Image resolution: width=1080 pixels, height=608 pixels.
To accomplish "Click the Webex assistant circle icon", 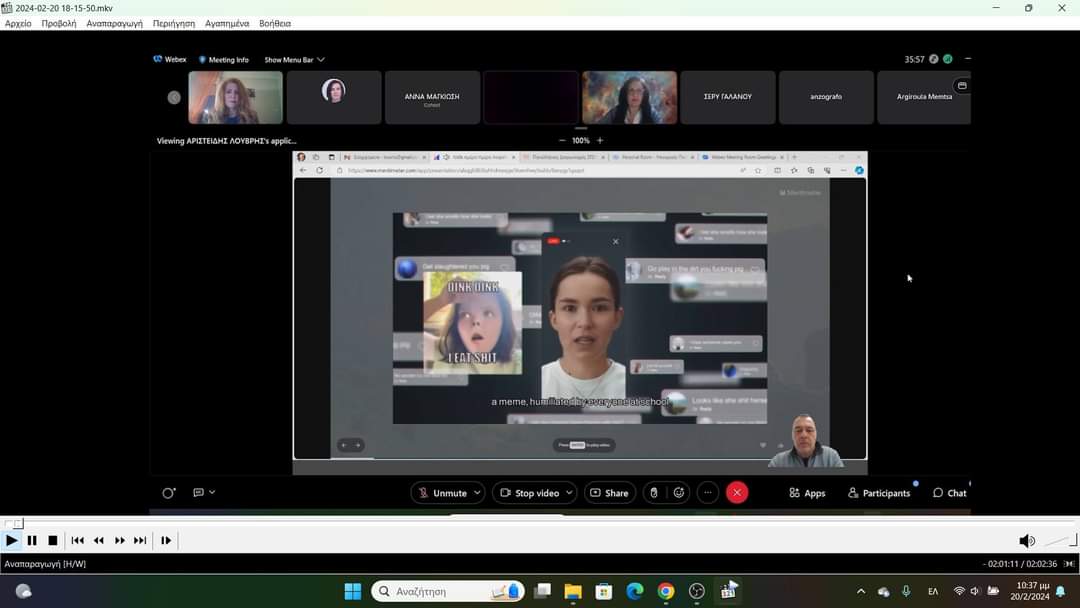I will 168,493.
